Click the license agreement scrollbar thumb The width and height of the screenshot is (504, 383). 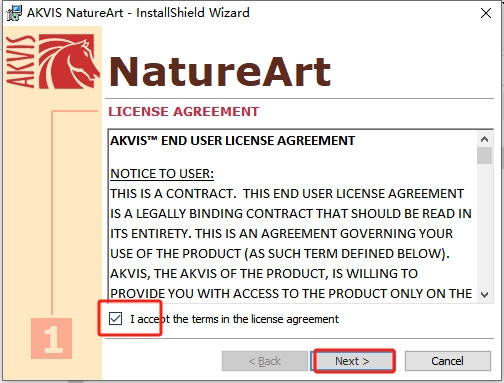point(485,155)
